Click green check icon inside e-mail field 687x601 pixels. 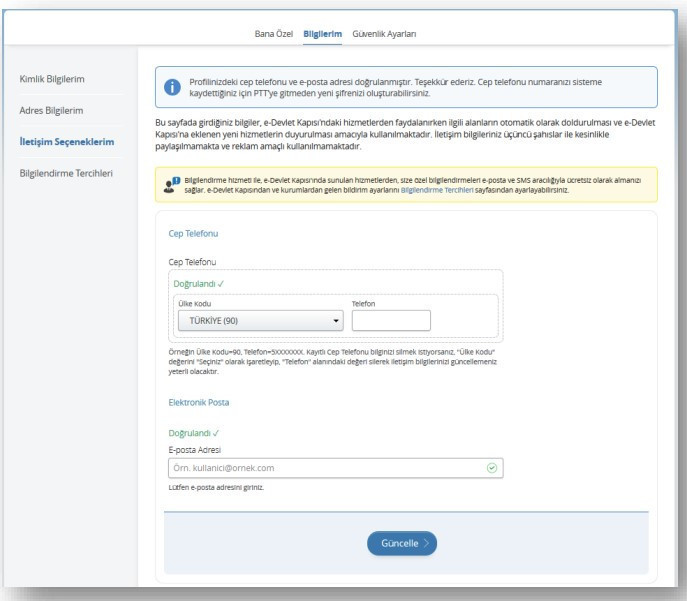pos(491,467)
